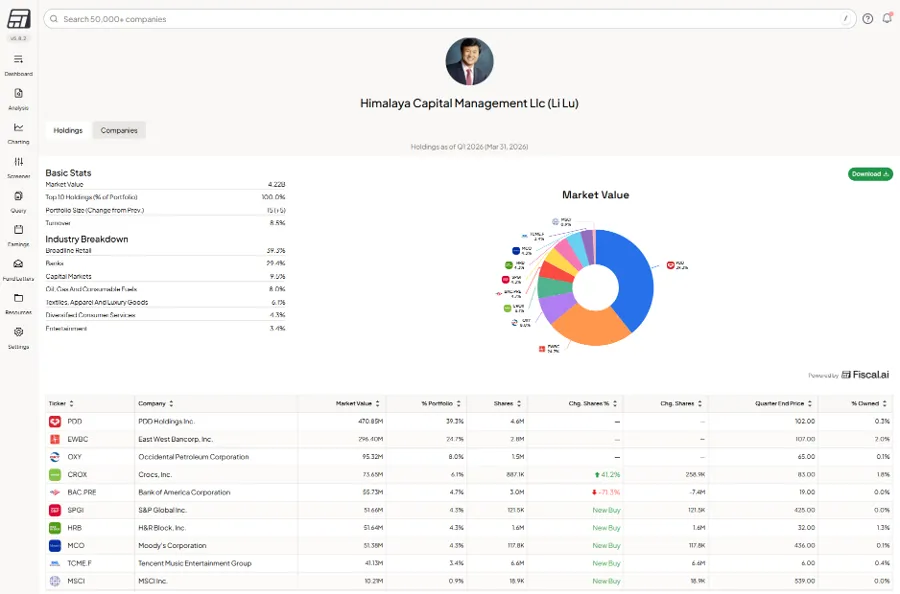Click the MSCI ticker text in table
The height and width of the screenshot is (594, 900).
(76, 581)
